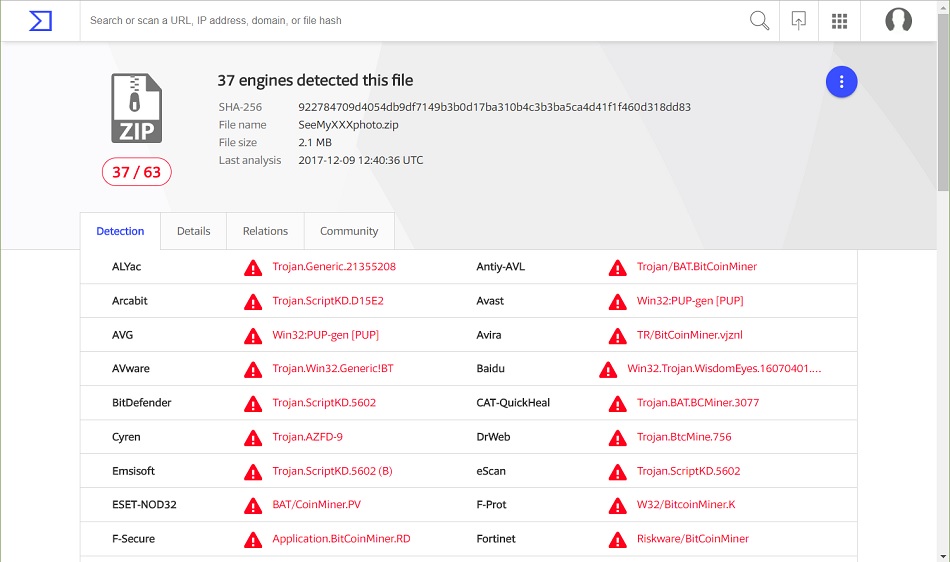Click the scrollbar down arrow
The width and height of the screenshot is (950, 562).
[943, 556]
